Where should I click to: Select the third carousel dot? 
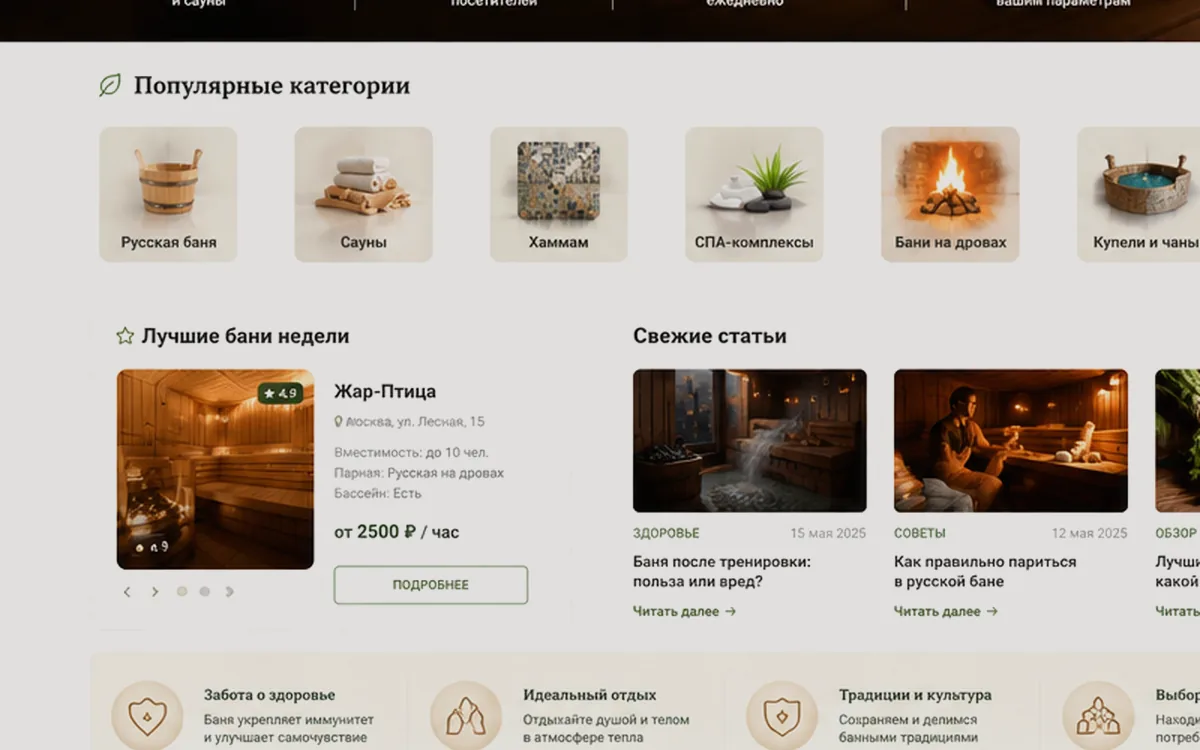click(x=229, y=592)
